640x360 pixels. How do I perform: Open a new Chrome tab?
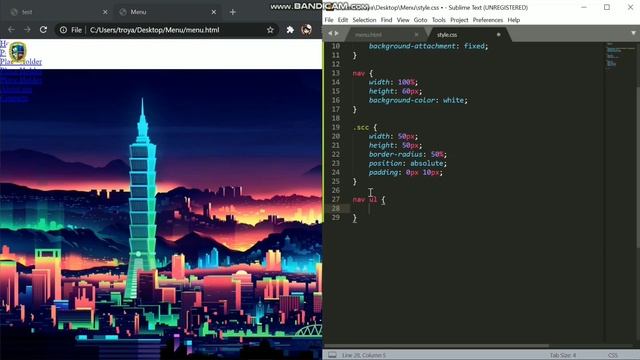[x=233, y=12]
